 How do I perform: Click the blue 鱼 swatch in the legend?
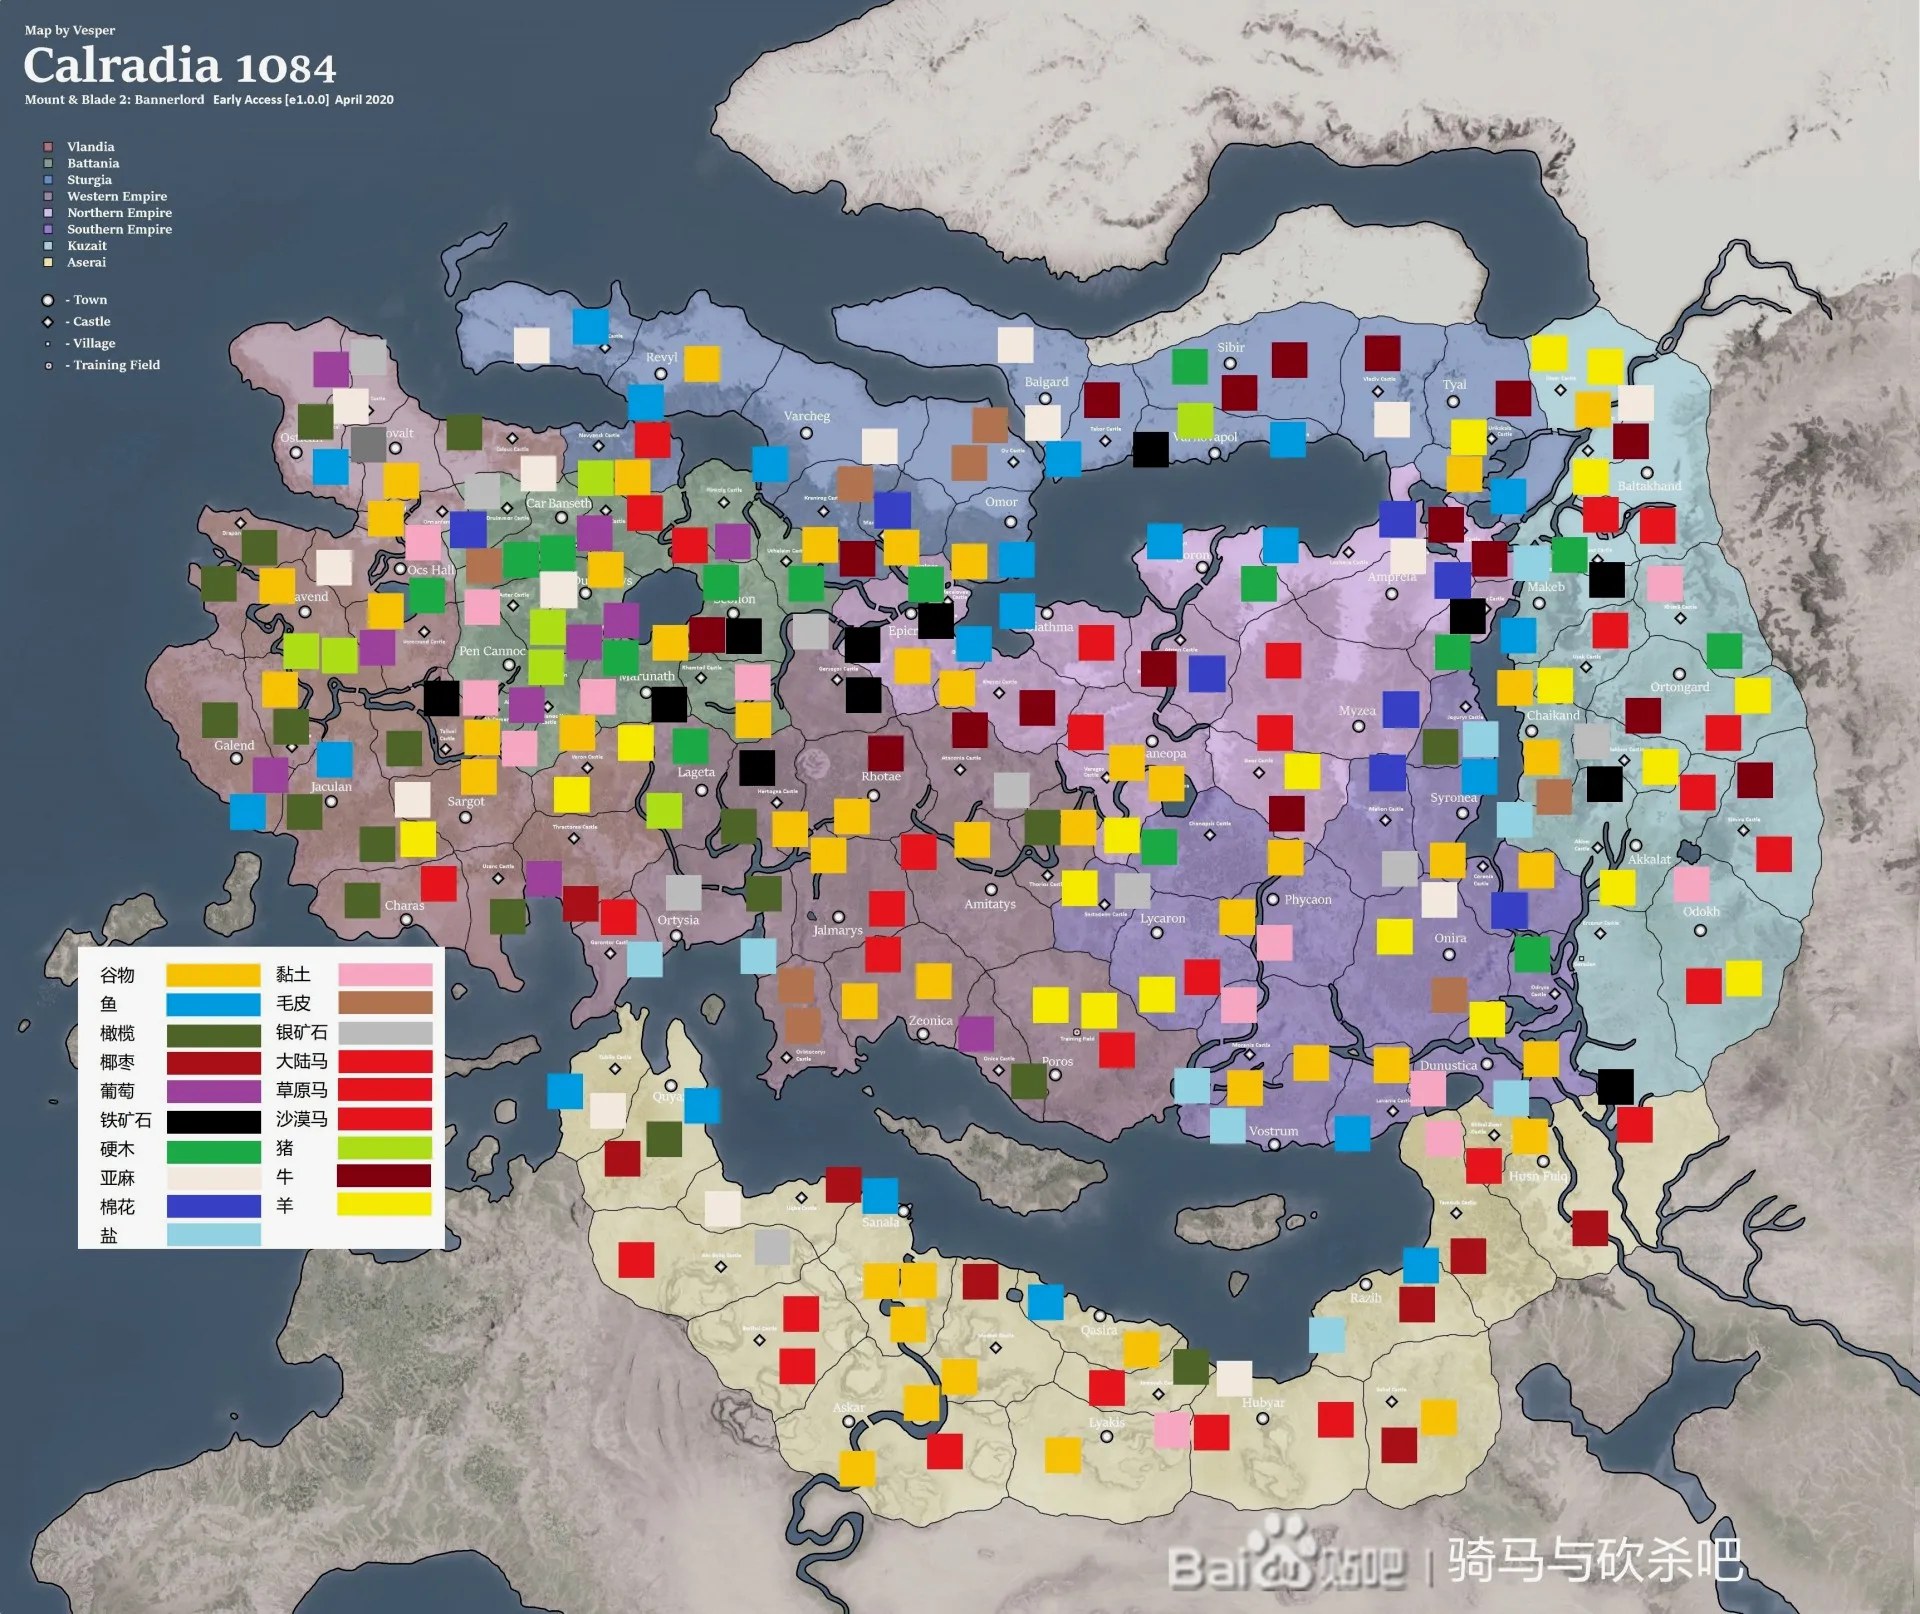point(213,1004)
